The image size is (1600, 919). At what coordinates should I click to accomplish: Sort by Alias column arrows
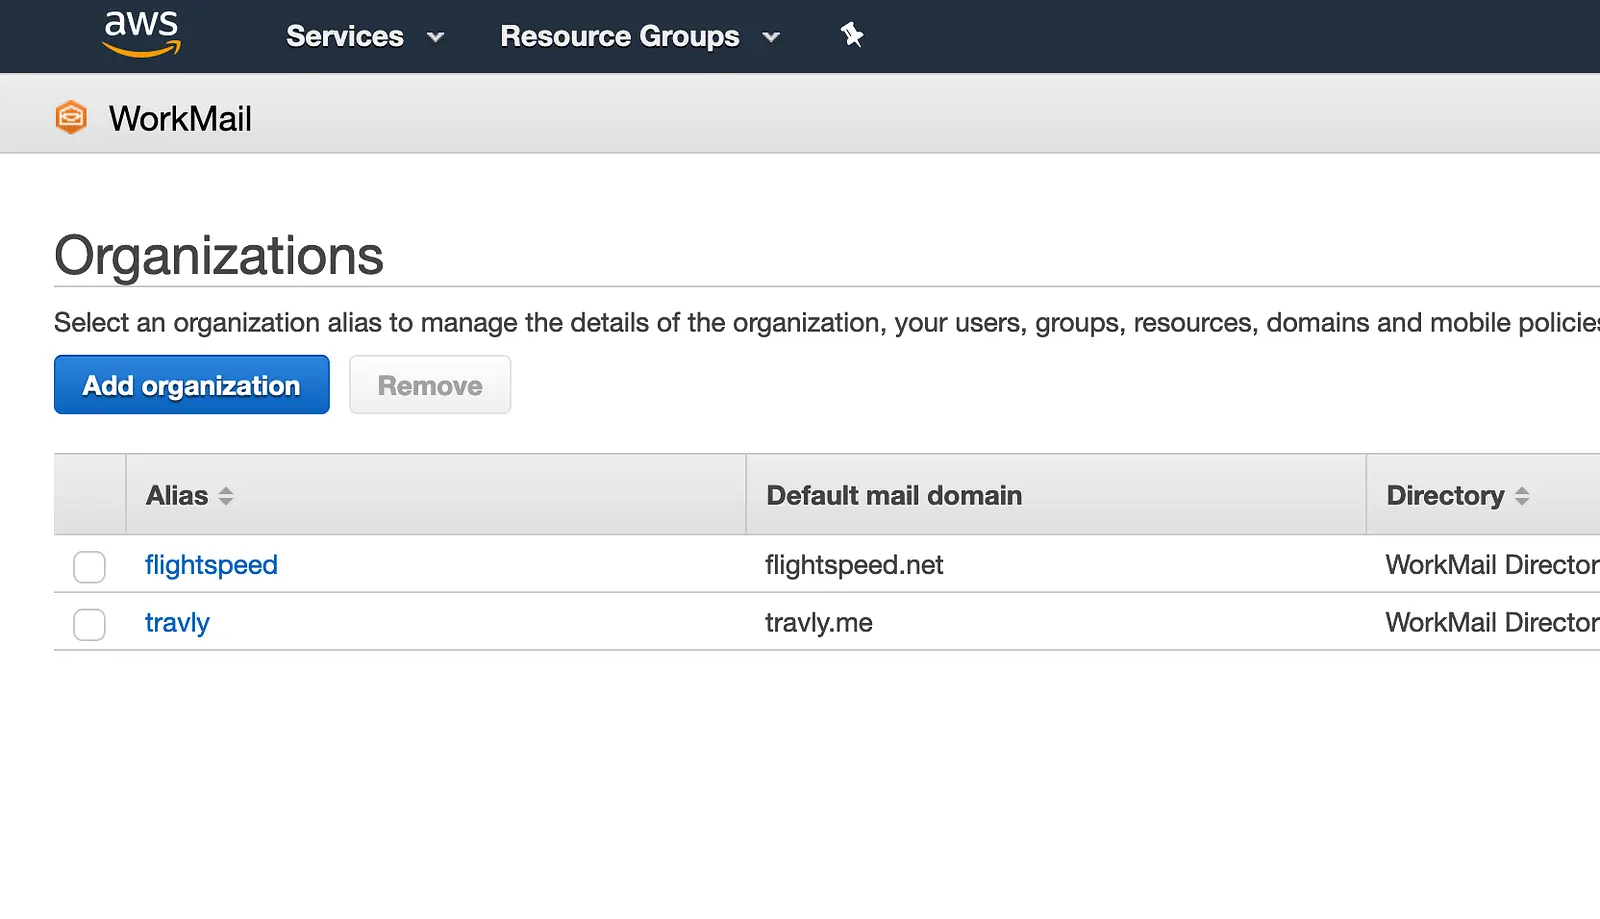[x=226, y=496]
